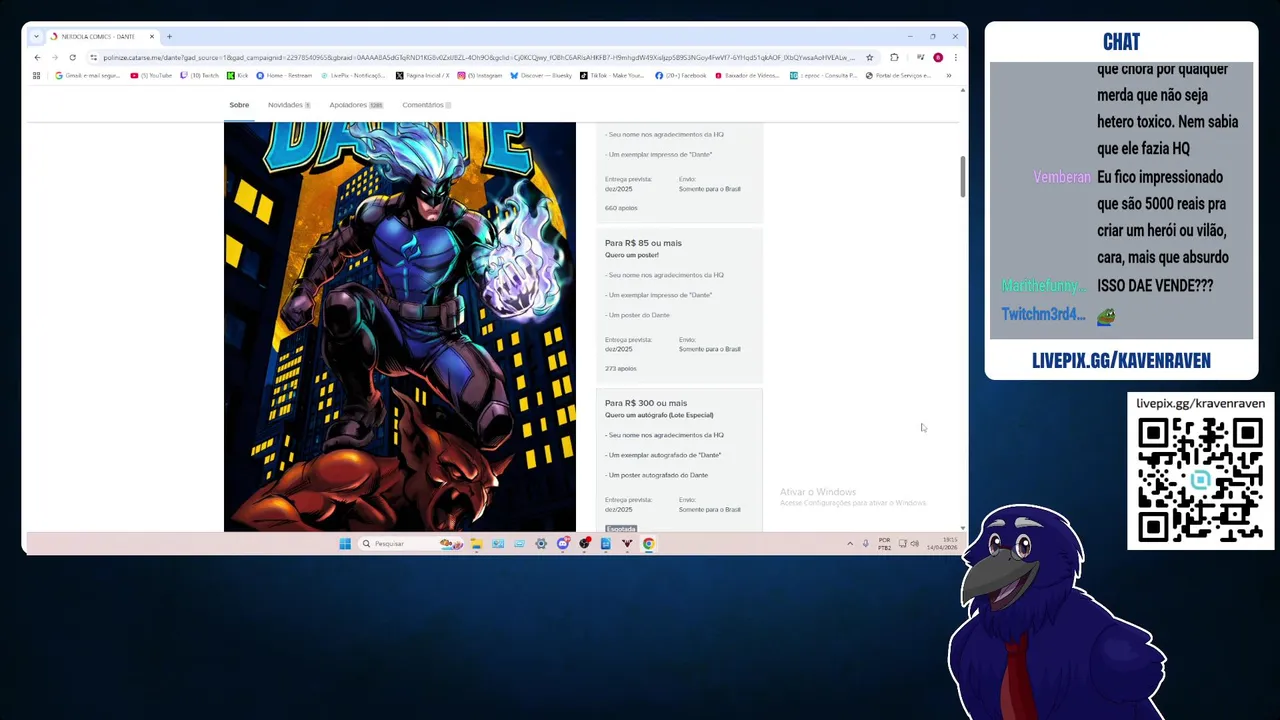The height and width of the screenshot is (720, 1280).
Task: Click the taskbar Pesquisar search box
Action: click(x=411, y=544)
